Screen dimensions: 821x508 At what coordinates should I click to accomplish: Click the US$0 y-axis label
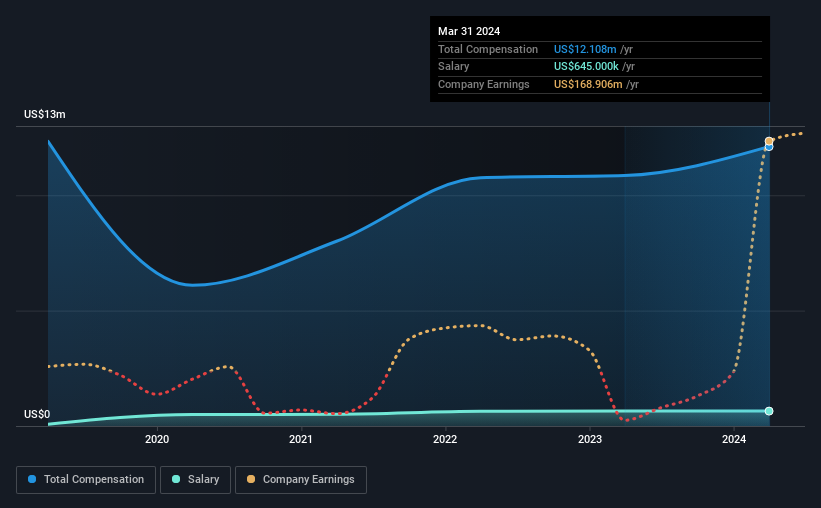pos(37,414)
